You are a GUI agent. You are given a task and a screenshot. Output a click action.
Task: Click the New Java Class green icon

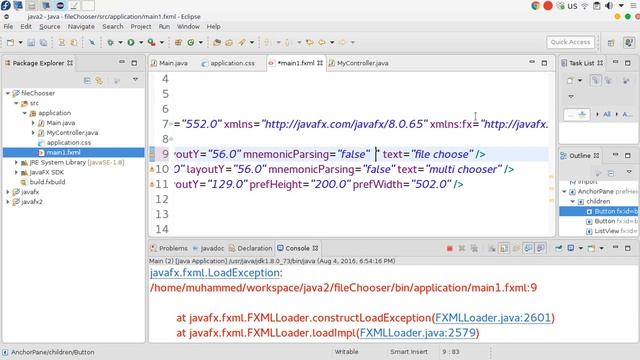191,42
